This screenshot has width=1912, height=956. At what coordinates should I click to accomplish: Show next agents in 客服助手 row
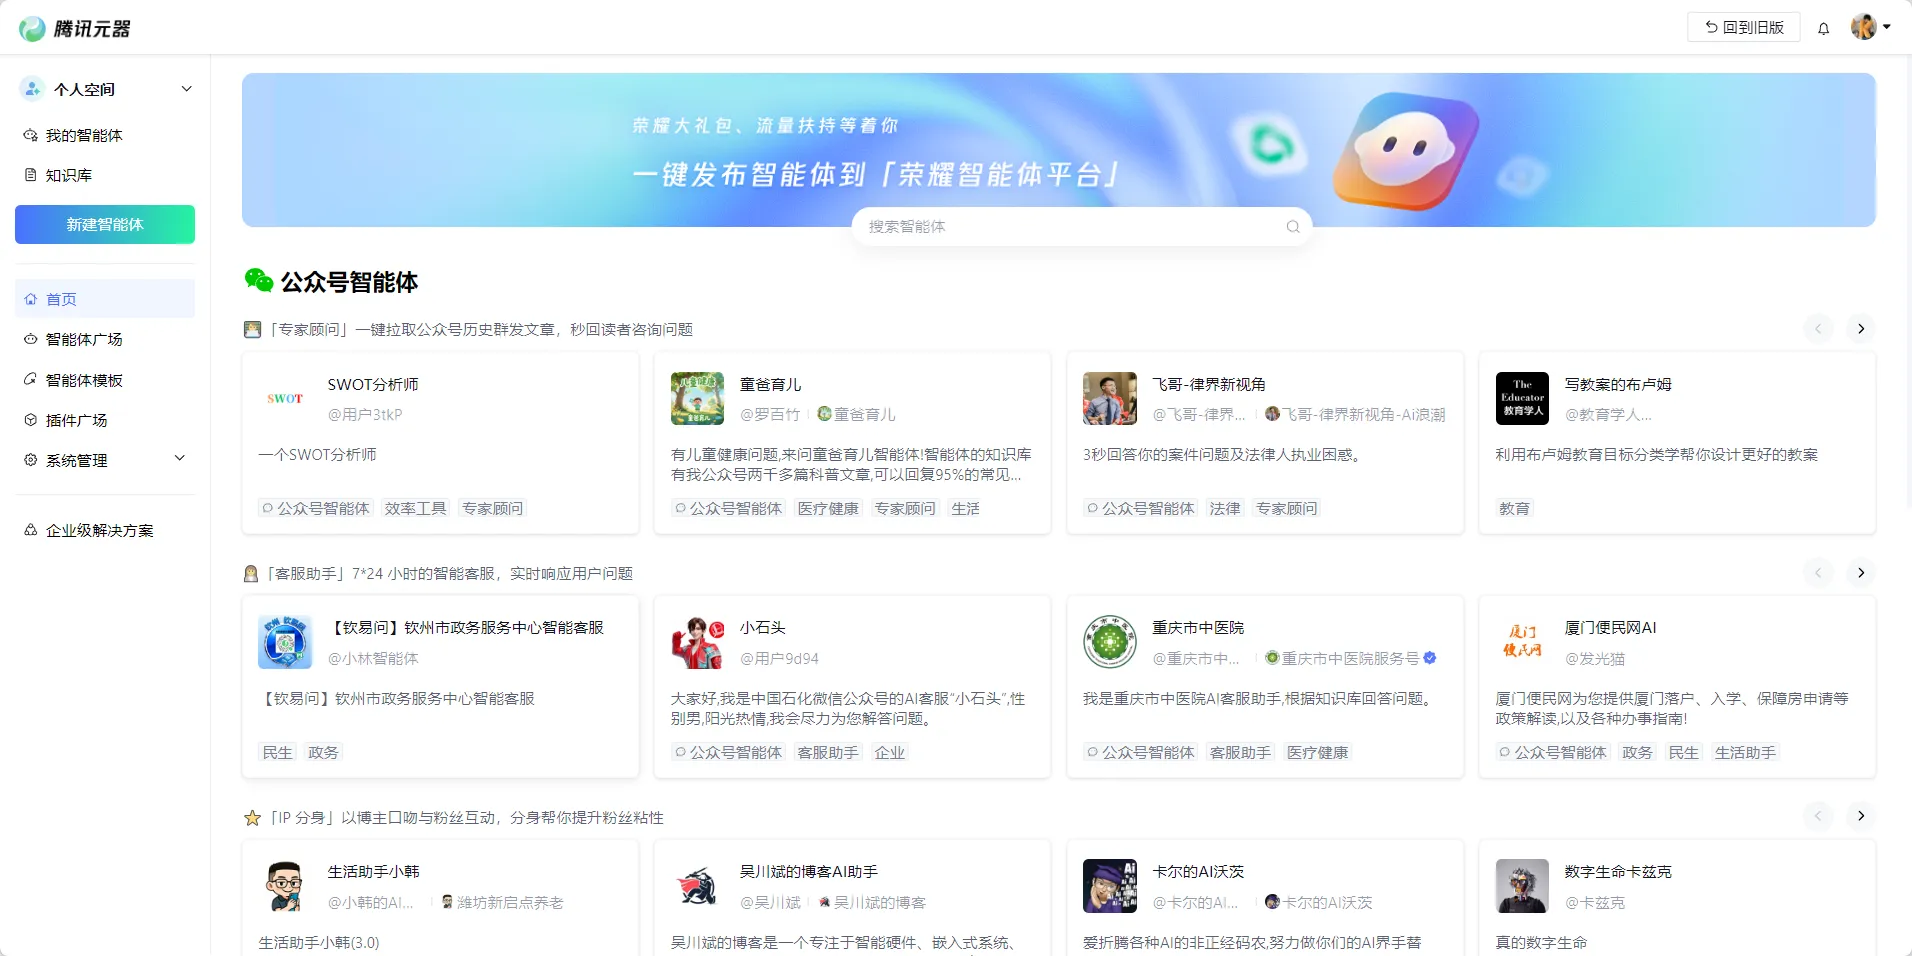(x=1860, y=573)
